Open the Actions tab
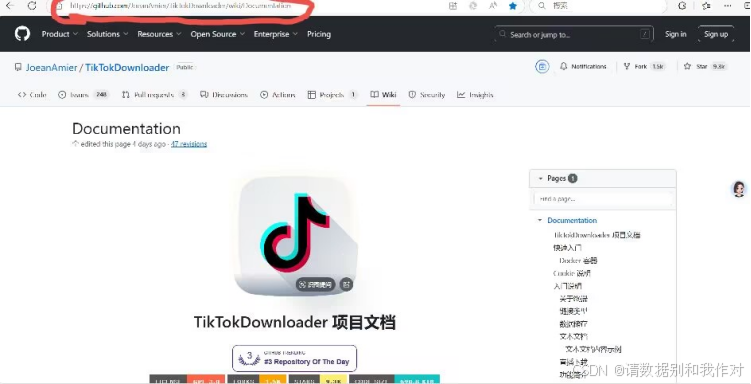The width and height of the screenshot is (751, 384). [x=278, y=95]
